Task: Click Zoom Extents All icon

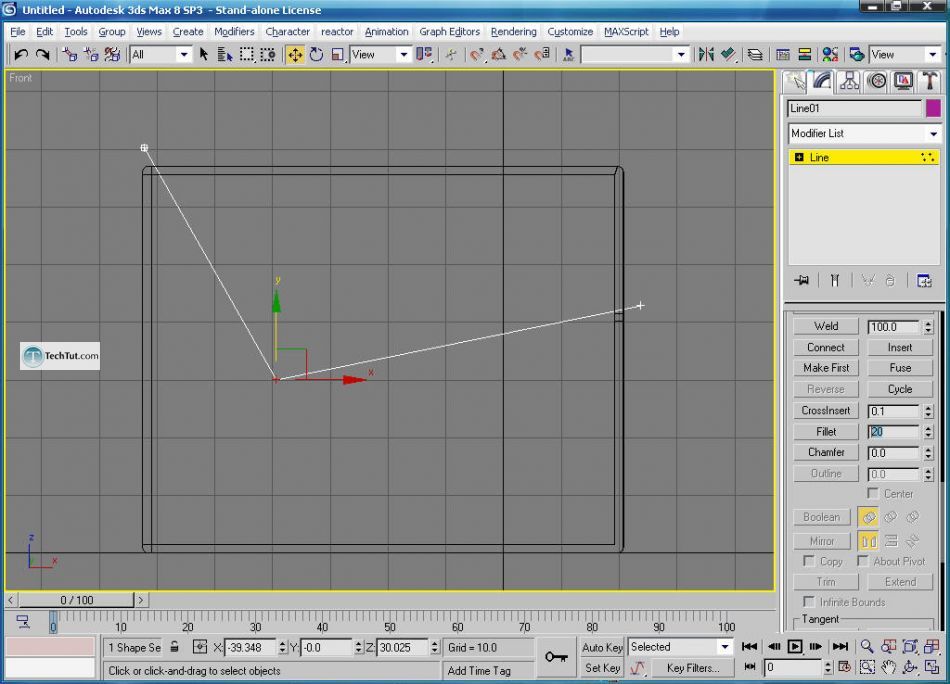Action: click(931, 646)
